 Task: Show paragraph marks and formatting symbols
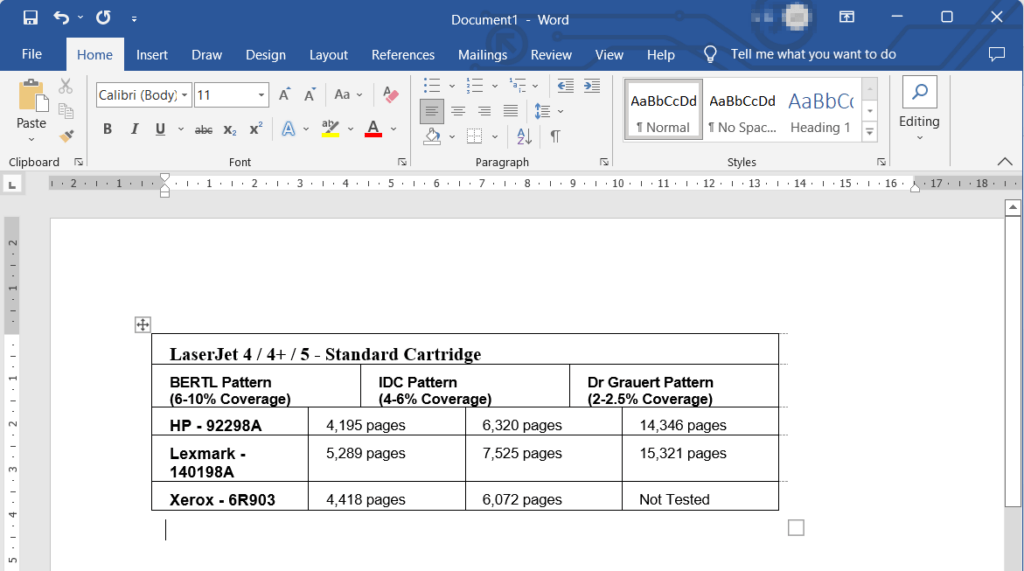[555, 136]
